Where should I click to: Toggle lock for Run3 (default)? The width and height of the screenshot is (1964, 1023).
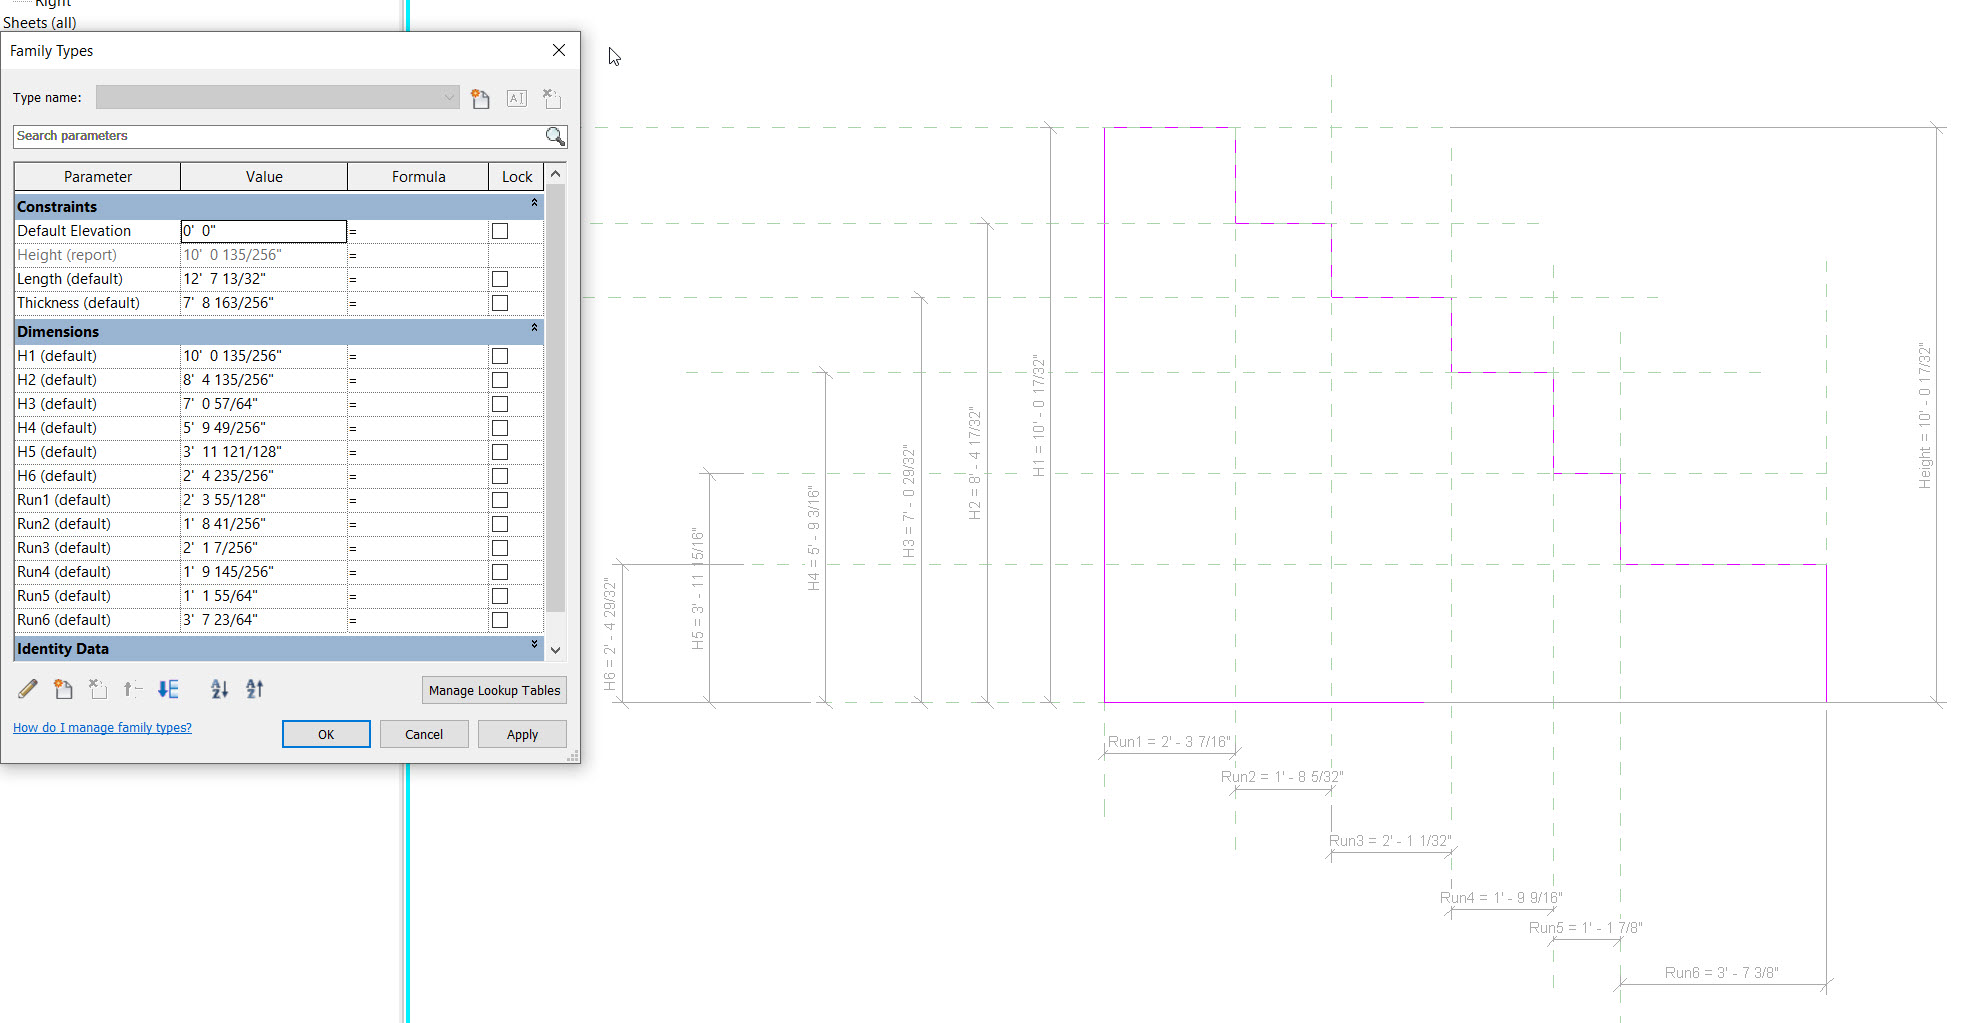pyautogui.click(x=500, y=548)
